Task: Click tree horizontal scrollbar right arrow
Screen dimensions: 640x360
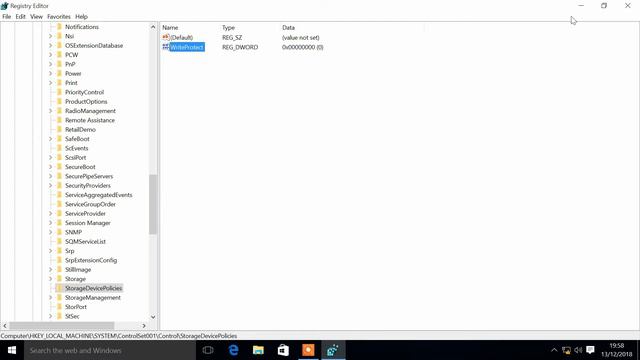Action: [x=144, y=326]
